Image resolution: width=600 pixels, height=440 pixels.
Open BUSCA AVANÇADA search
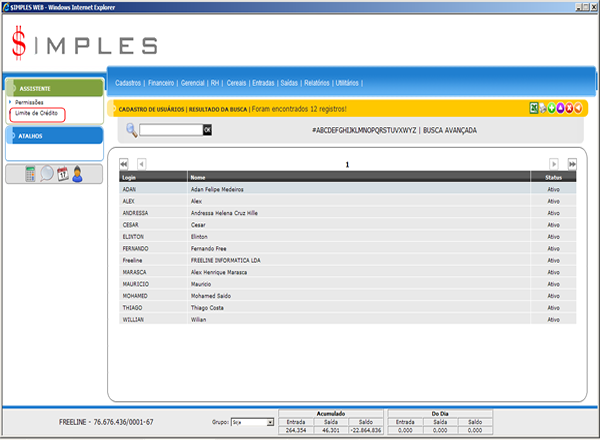450,130
